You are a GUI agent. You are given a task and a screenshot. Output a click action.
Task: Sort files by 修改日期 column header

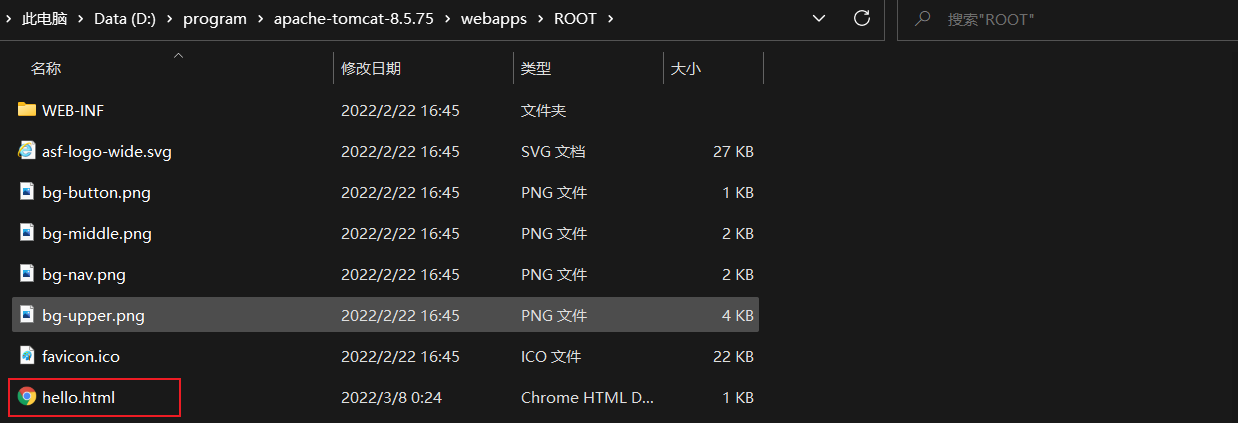coord(371,68)
